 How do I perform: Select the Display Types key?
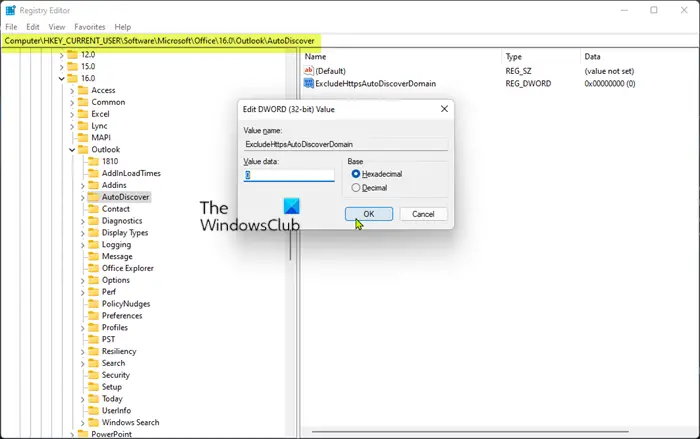point(125,233)
